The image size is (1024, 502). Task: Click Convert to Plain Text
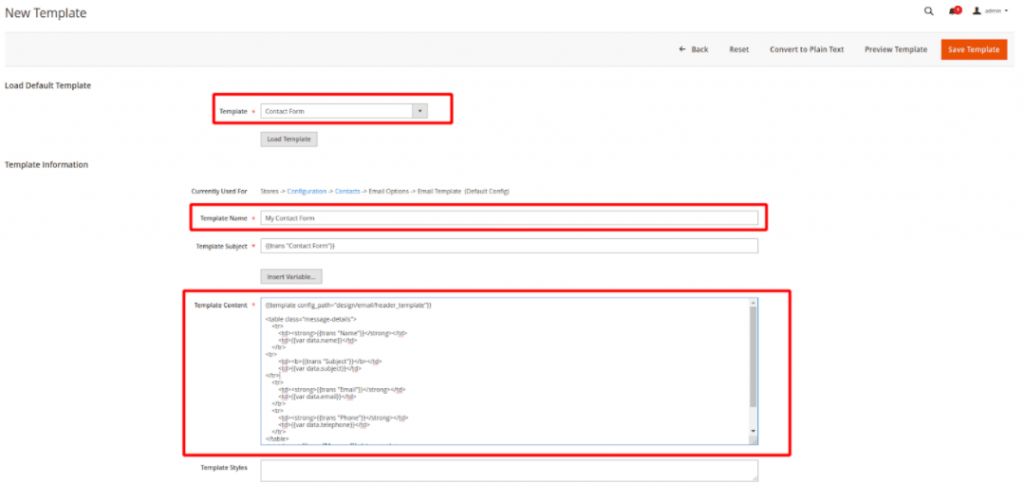[806, 49]
